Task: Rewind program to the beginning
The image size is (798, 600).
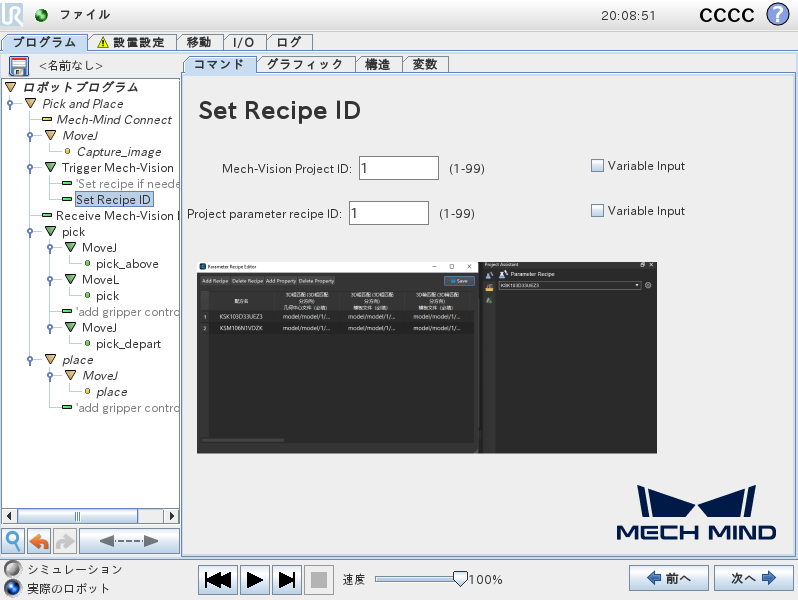Action: point(218,580)
